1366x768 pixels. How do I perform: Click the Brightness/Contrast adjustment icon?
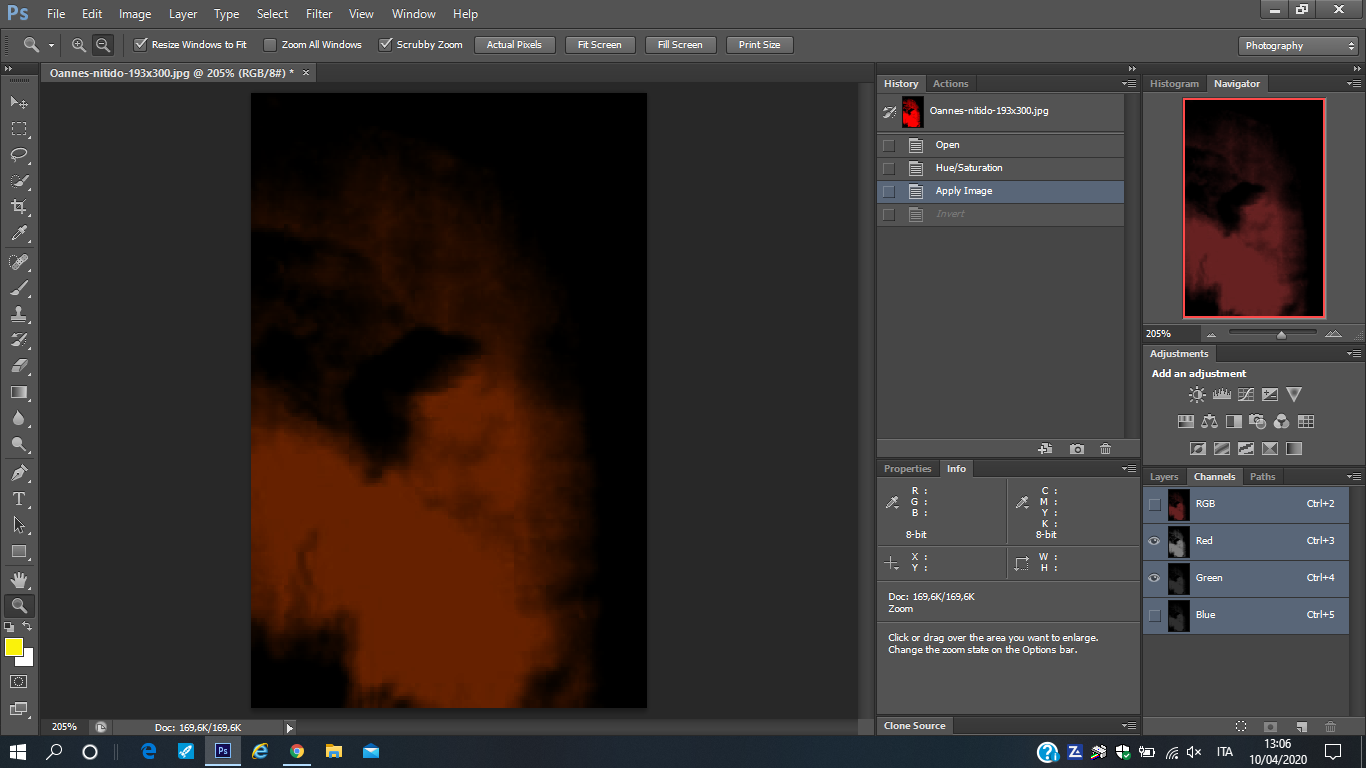pyautogui.click(x=1197, y=395)
